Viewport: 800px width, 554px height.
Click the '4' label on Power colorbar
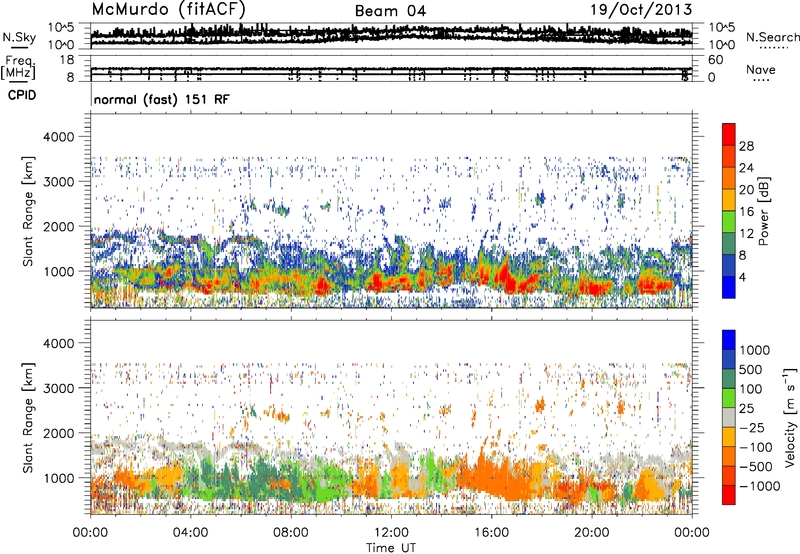(x=742, y=278)
